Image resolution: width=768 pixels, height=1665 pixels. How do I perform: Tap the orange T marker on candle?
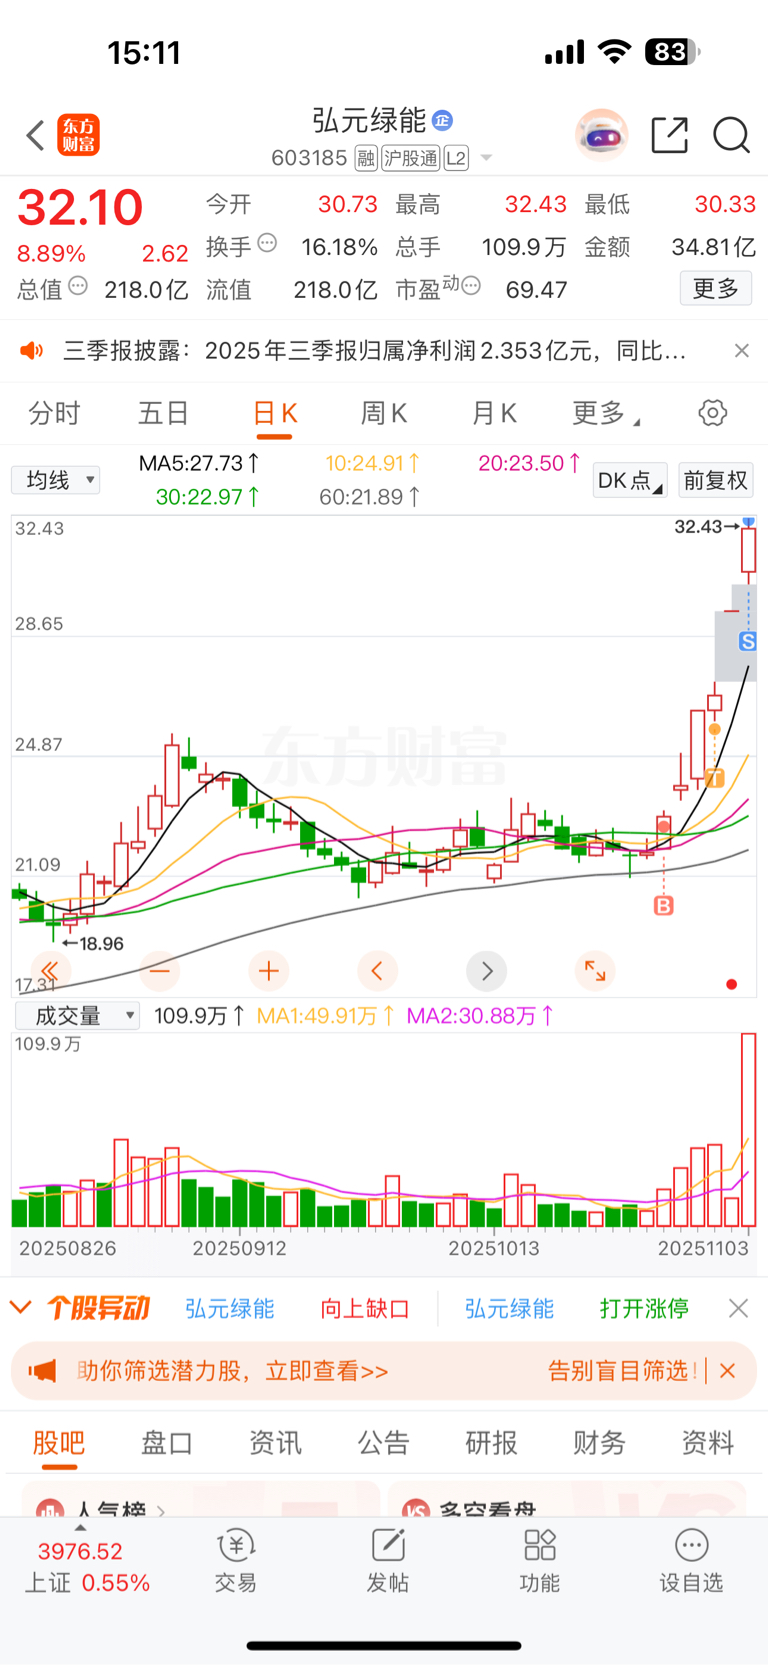[714, 778]
